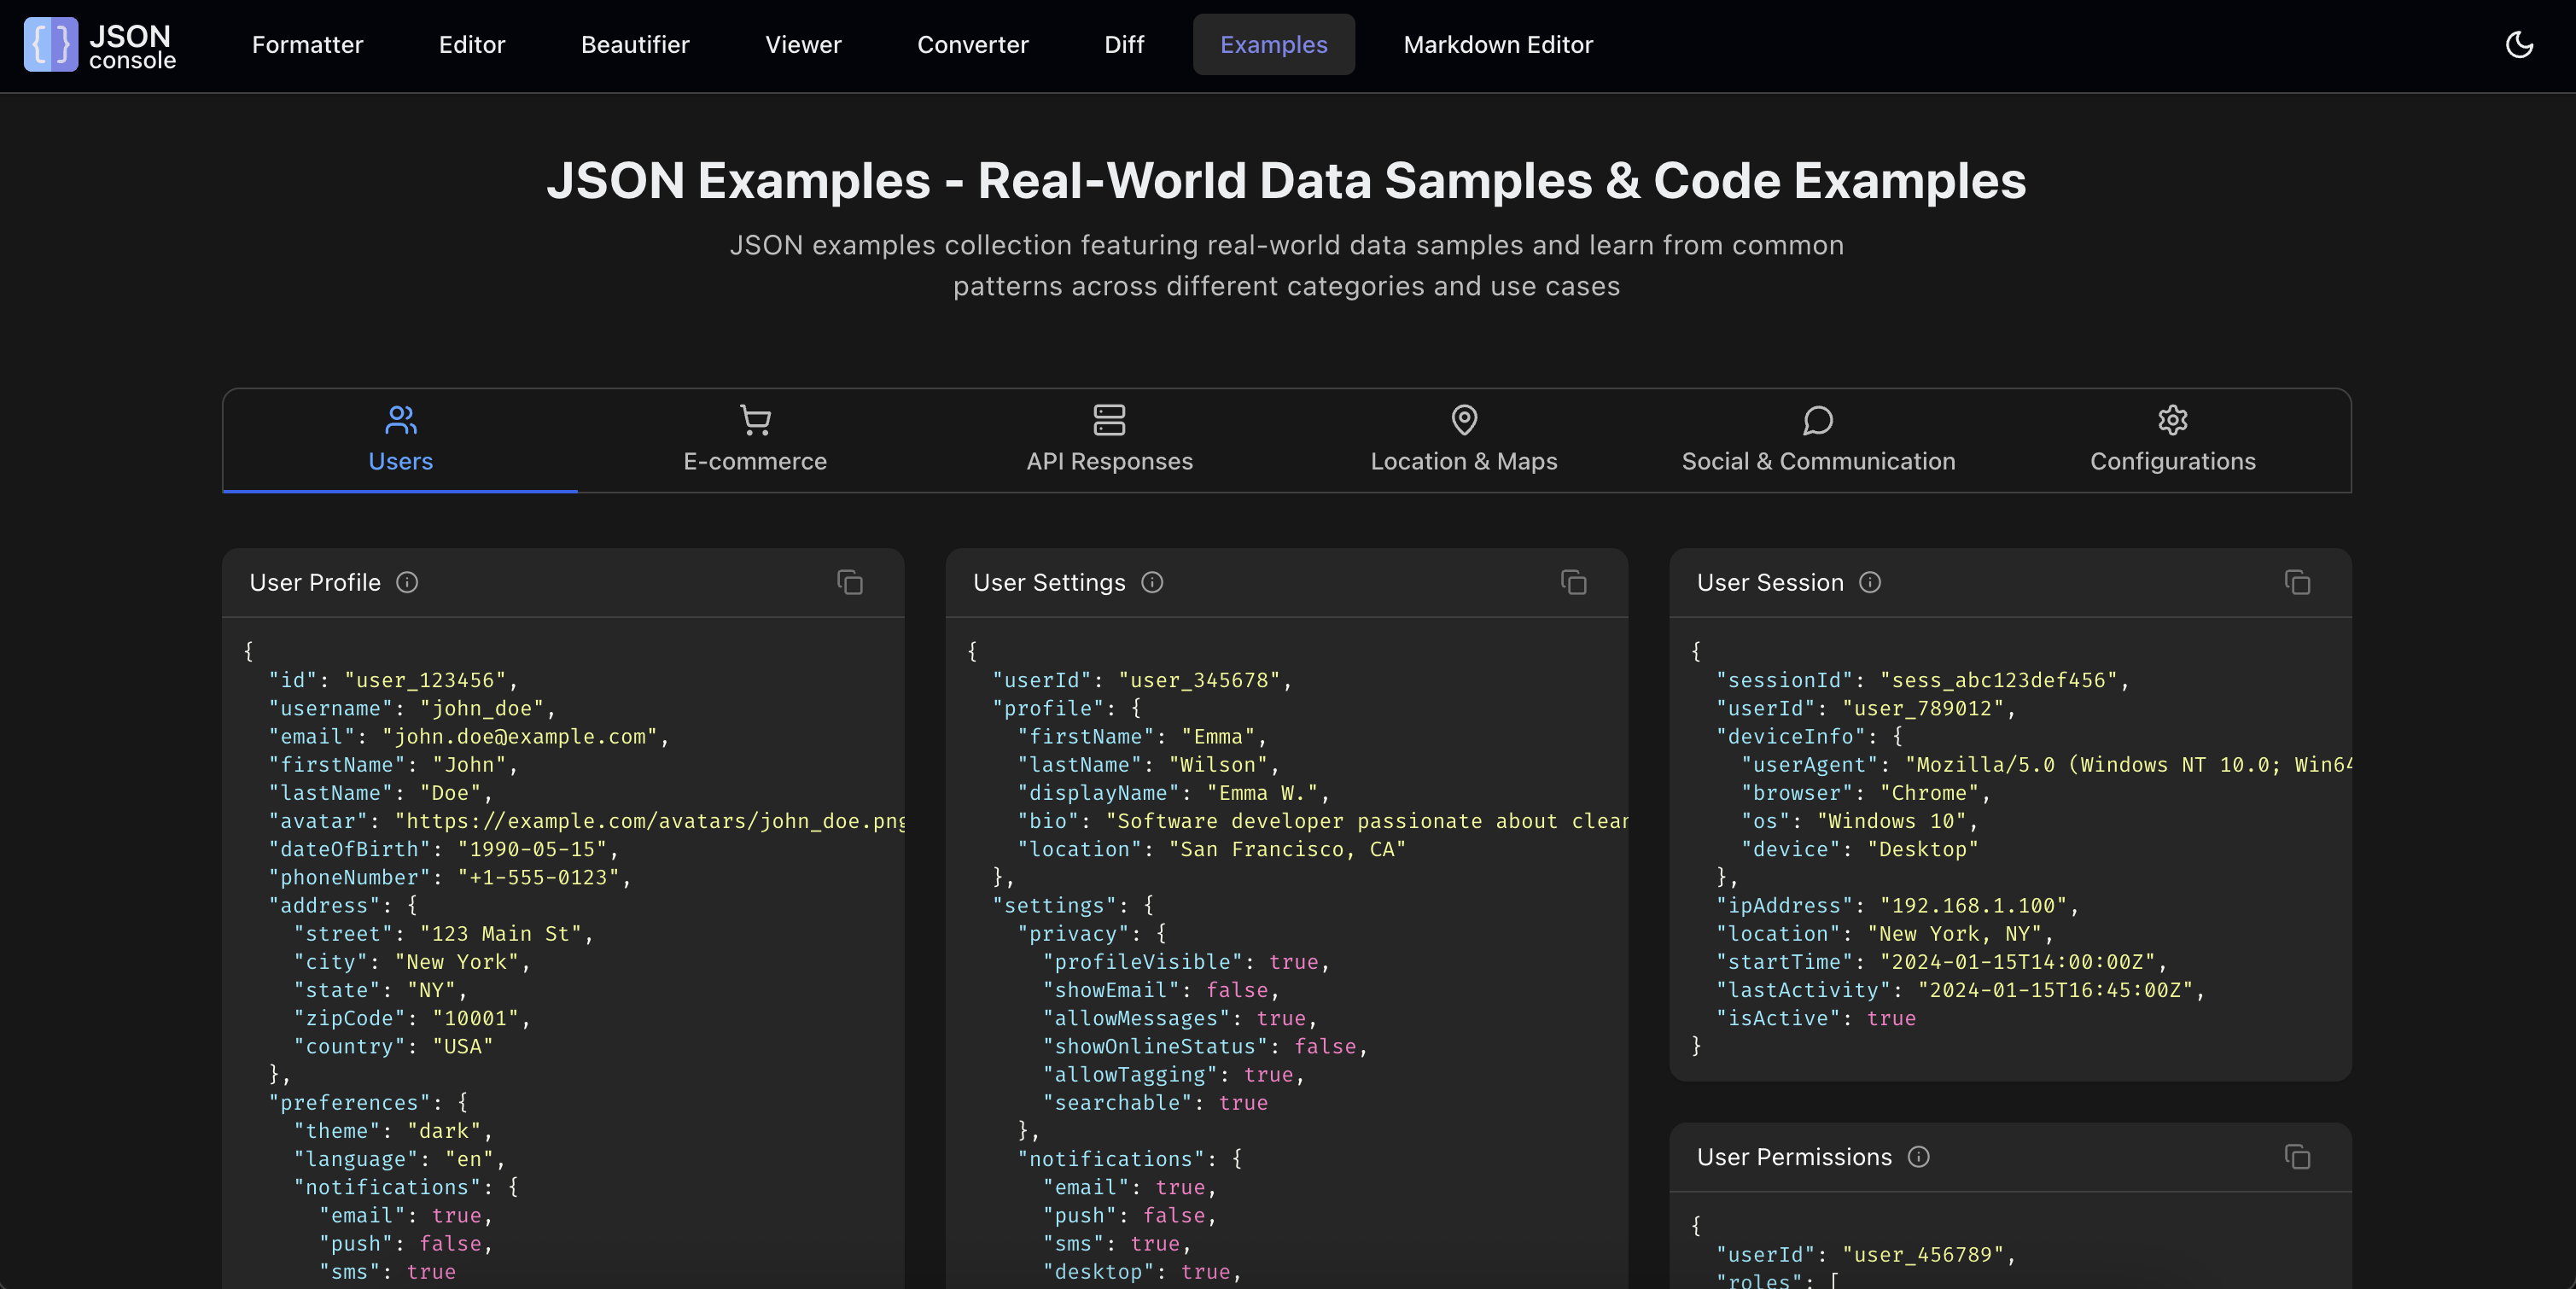
Task: Navigate to the Converter page
Action: tap(972, 45)
